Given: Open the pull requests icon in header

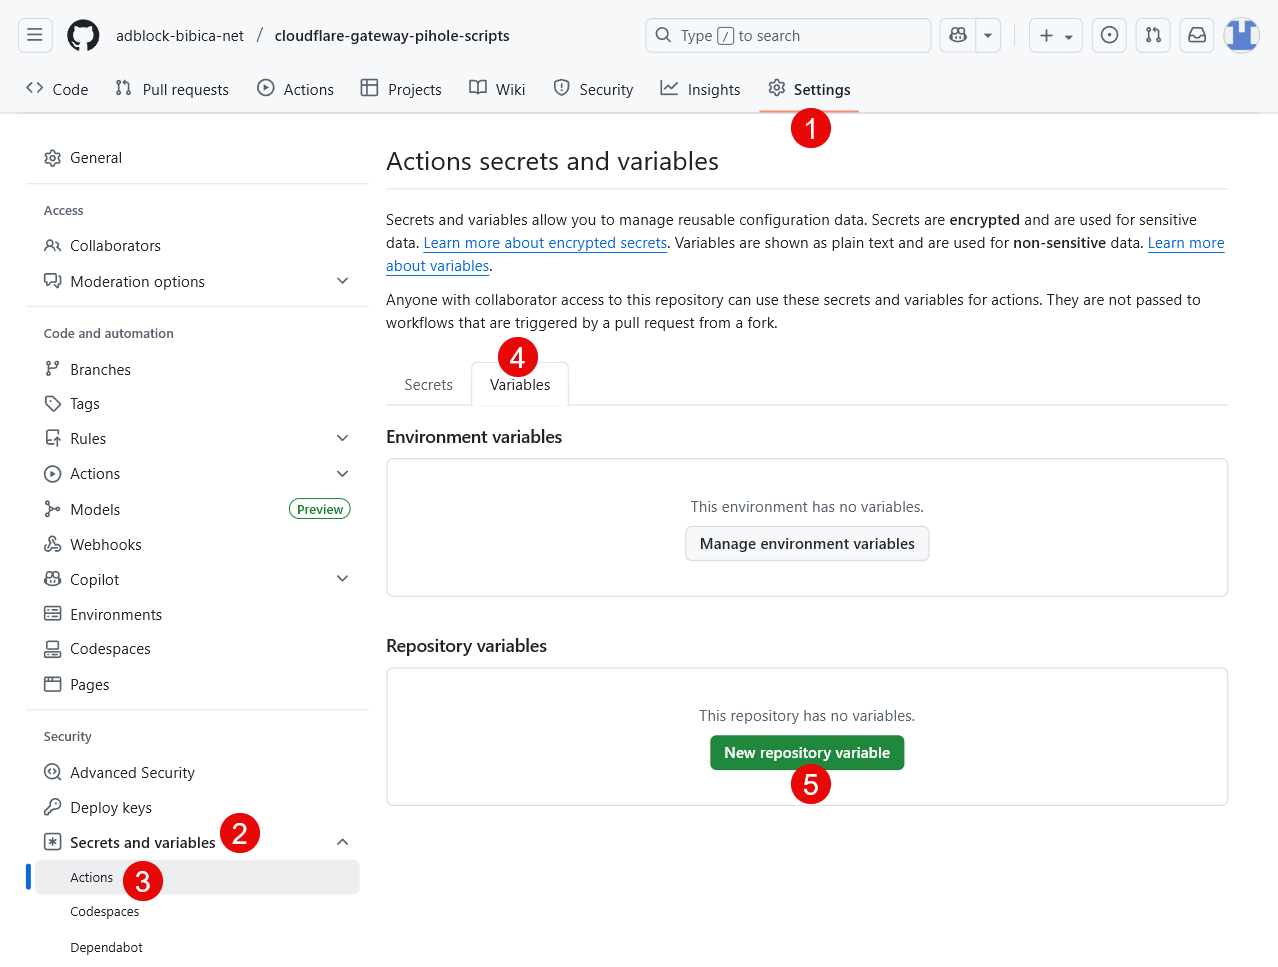Looking at the screenshot, I should click(1153, 35).
